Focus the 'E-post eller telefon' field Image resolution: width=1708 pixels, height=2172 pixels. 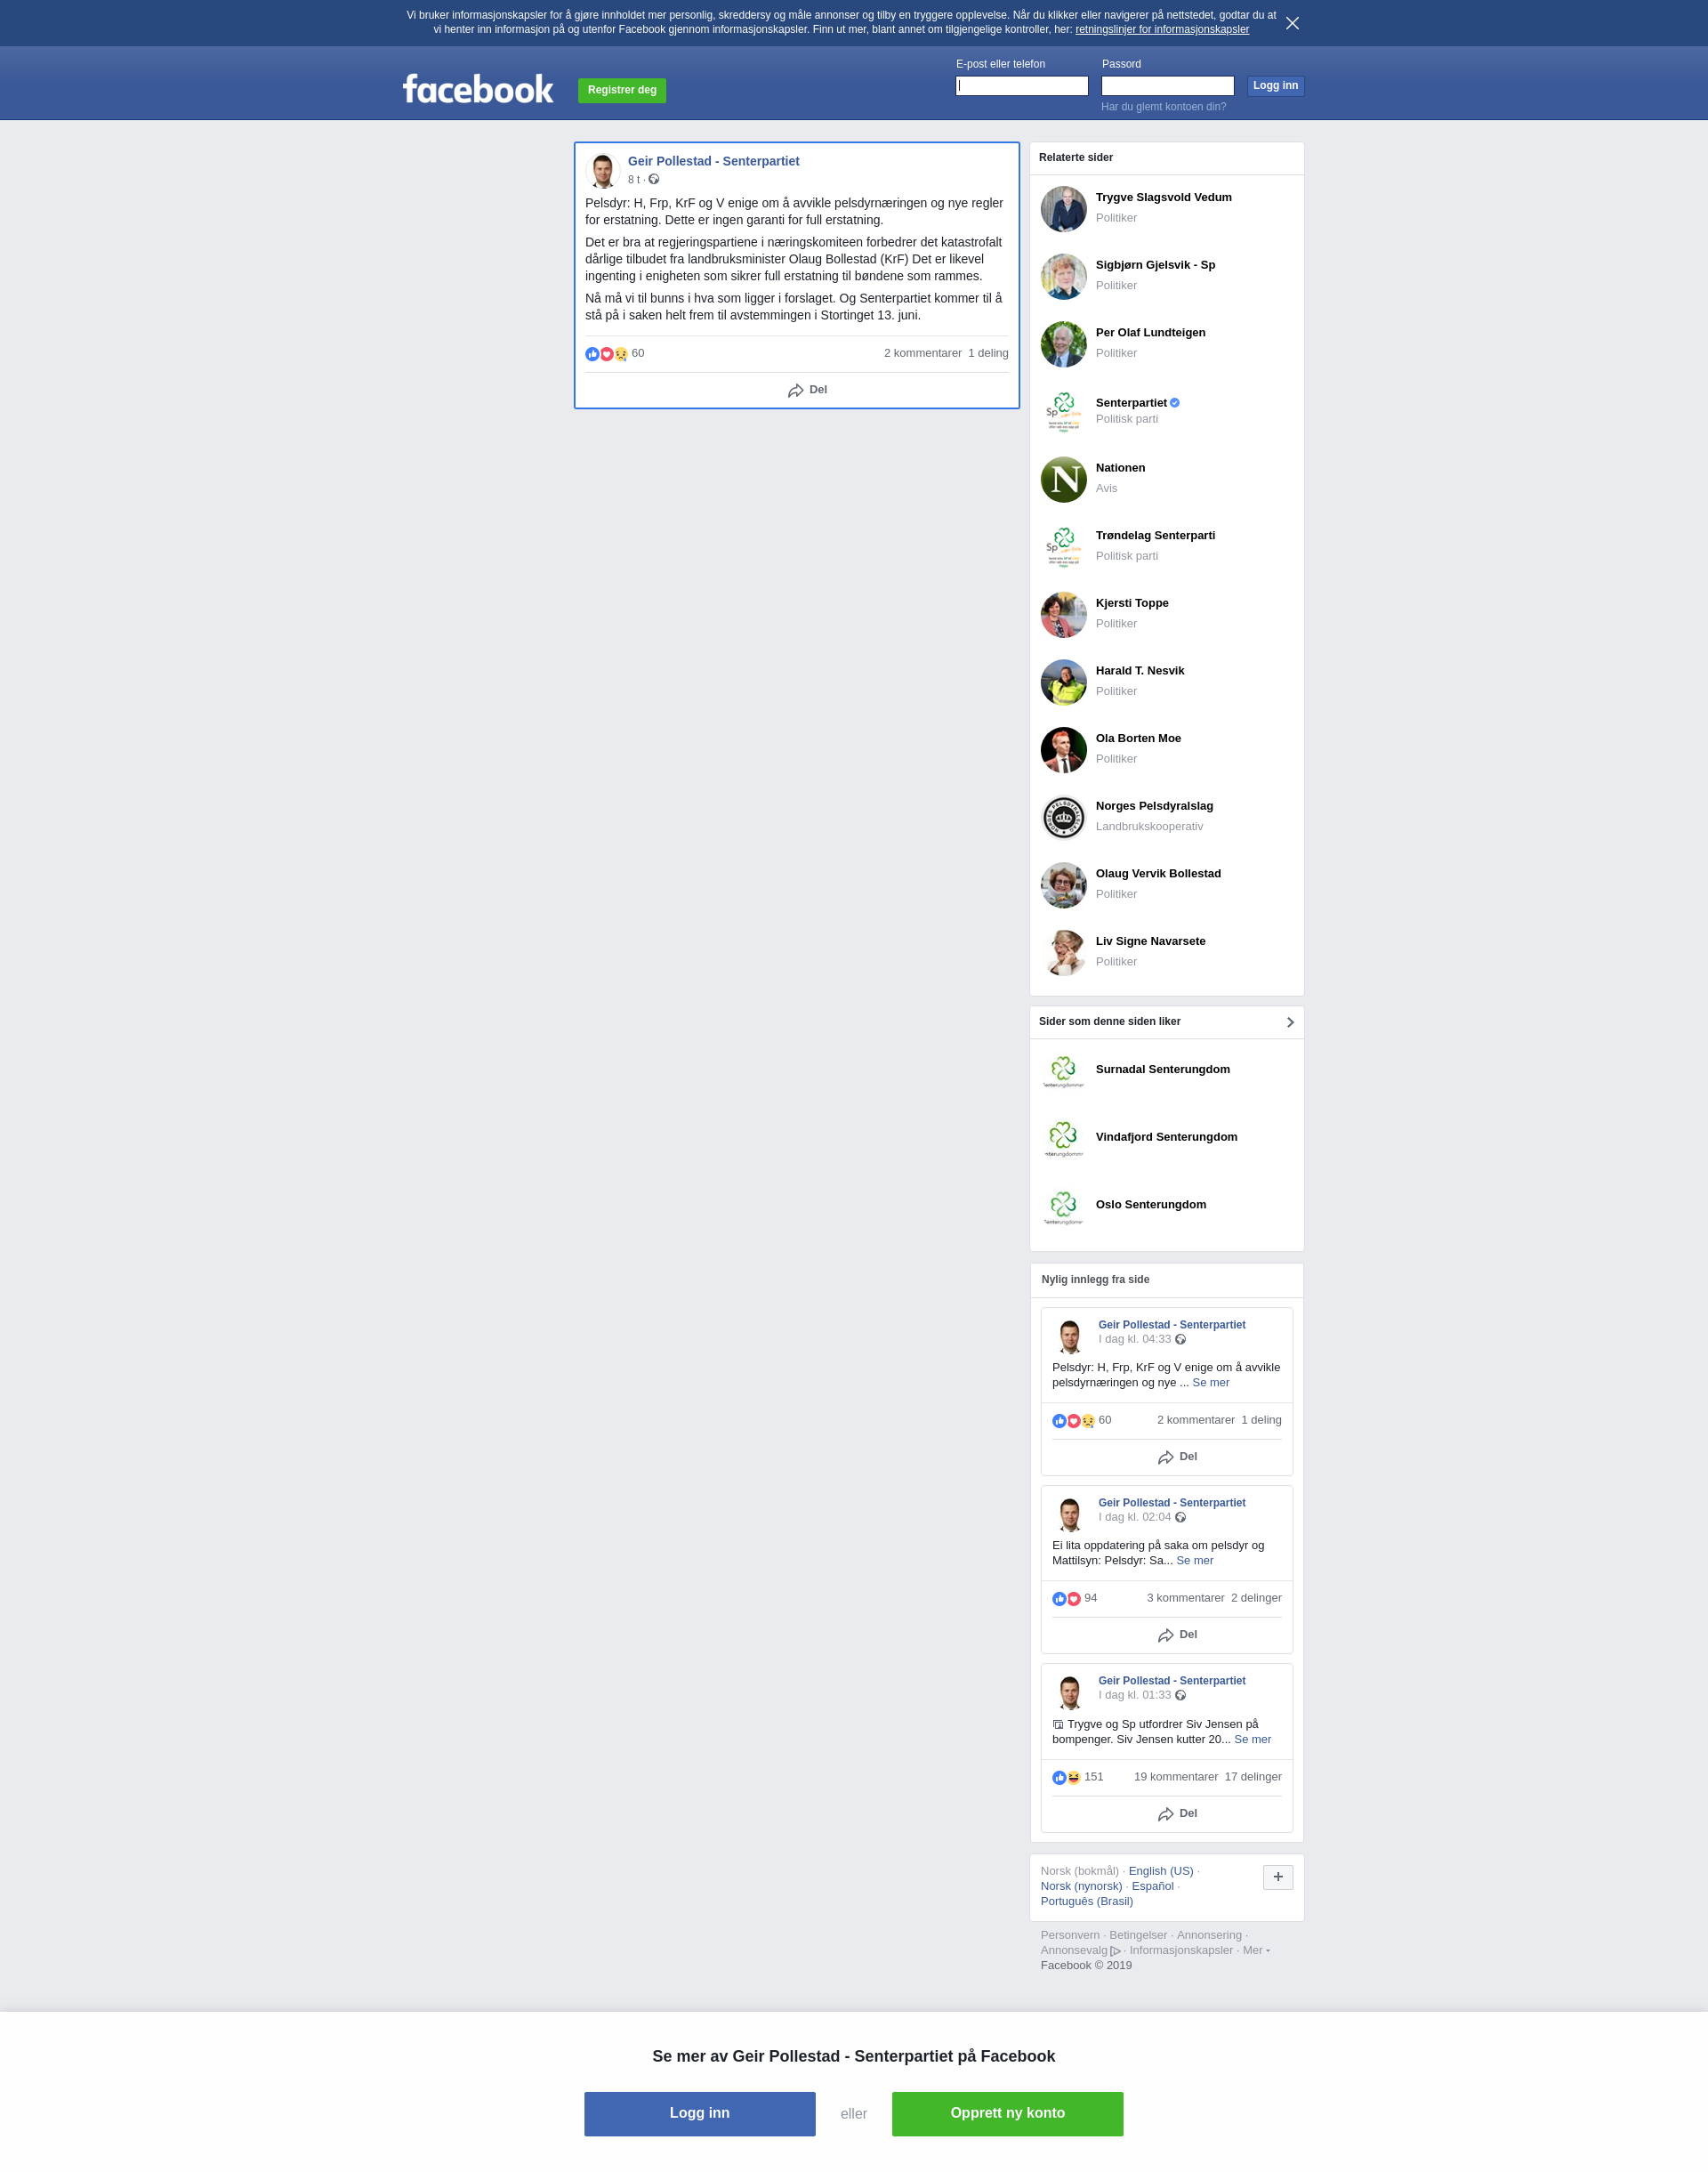point(1022,86)
